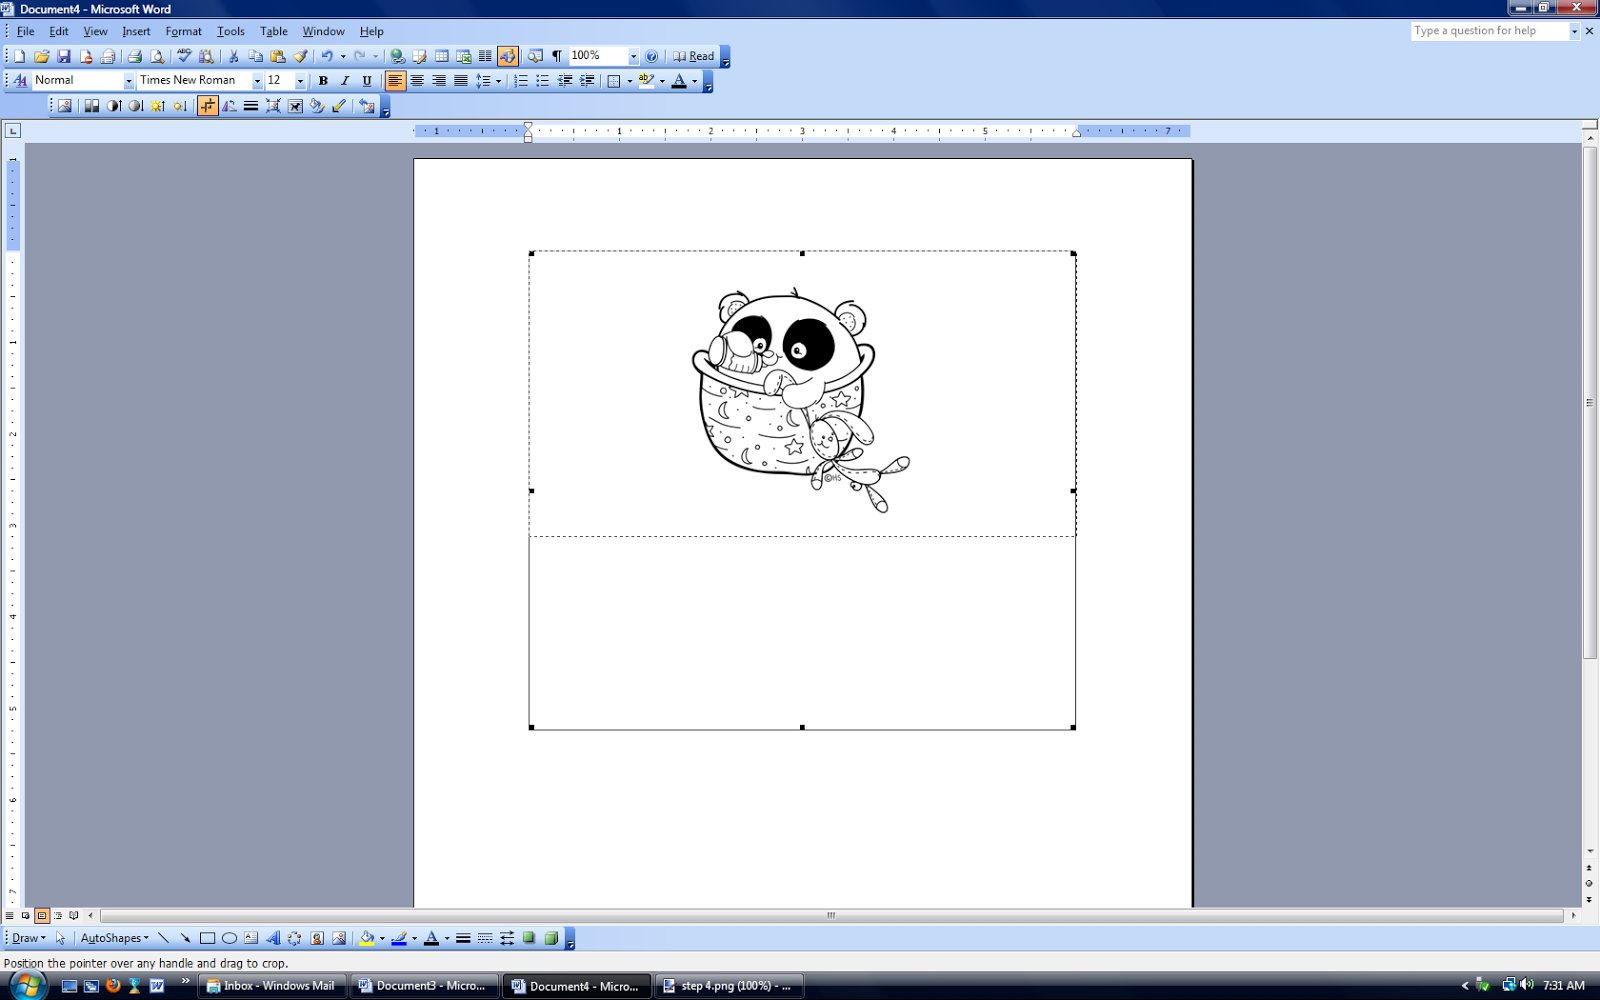
Task: Increase contrast using the More Contrast icon
Action: coord(115,105)
